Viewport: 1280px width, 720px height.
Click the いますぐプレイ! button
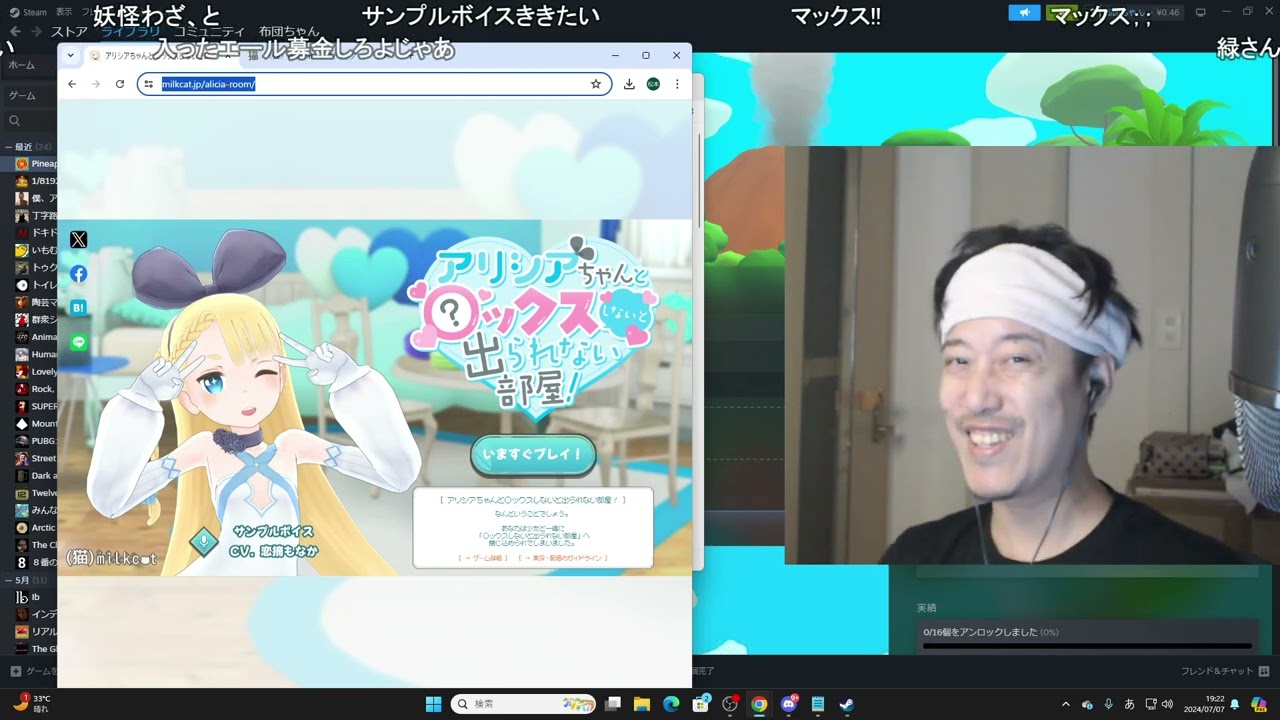point(533,455)
